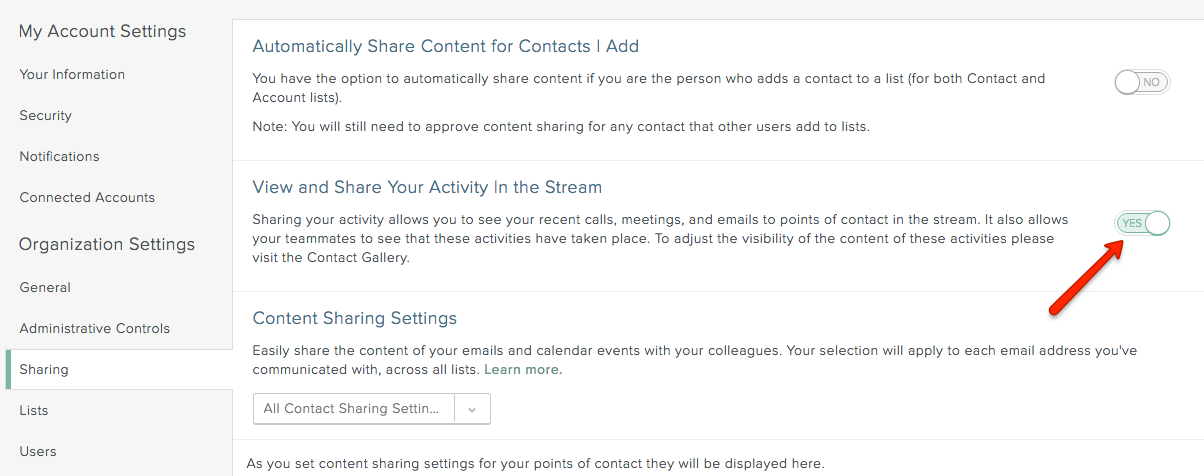Screen dimensions: 1204x476
Task: Go to Users settings
Action: 38,451
